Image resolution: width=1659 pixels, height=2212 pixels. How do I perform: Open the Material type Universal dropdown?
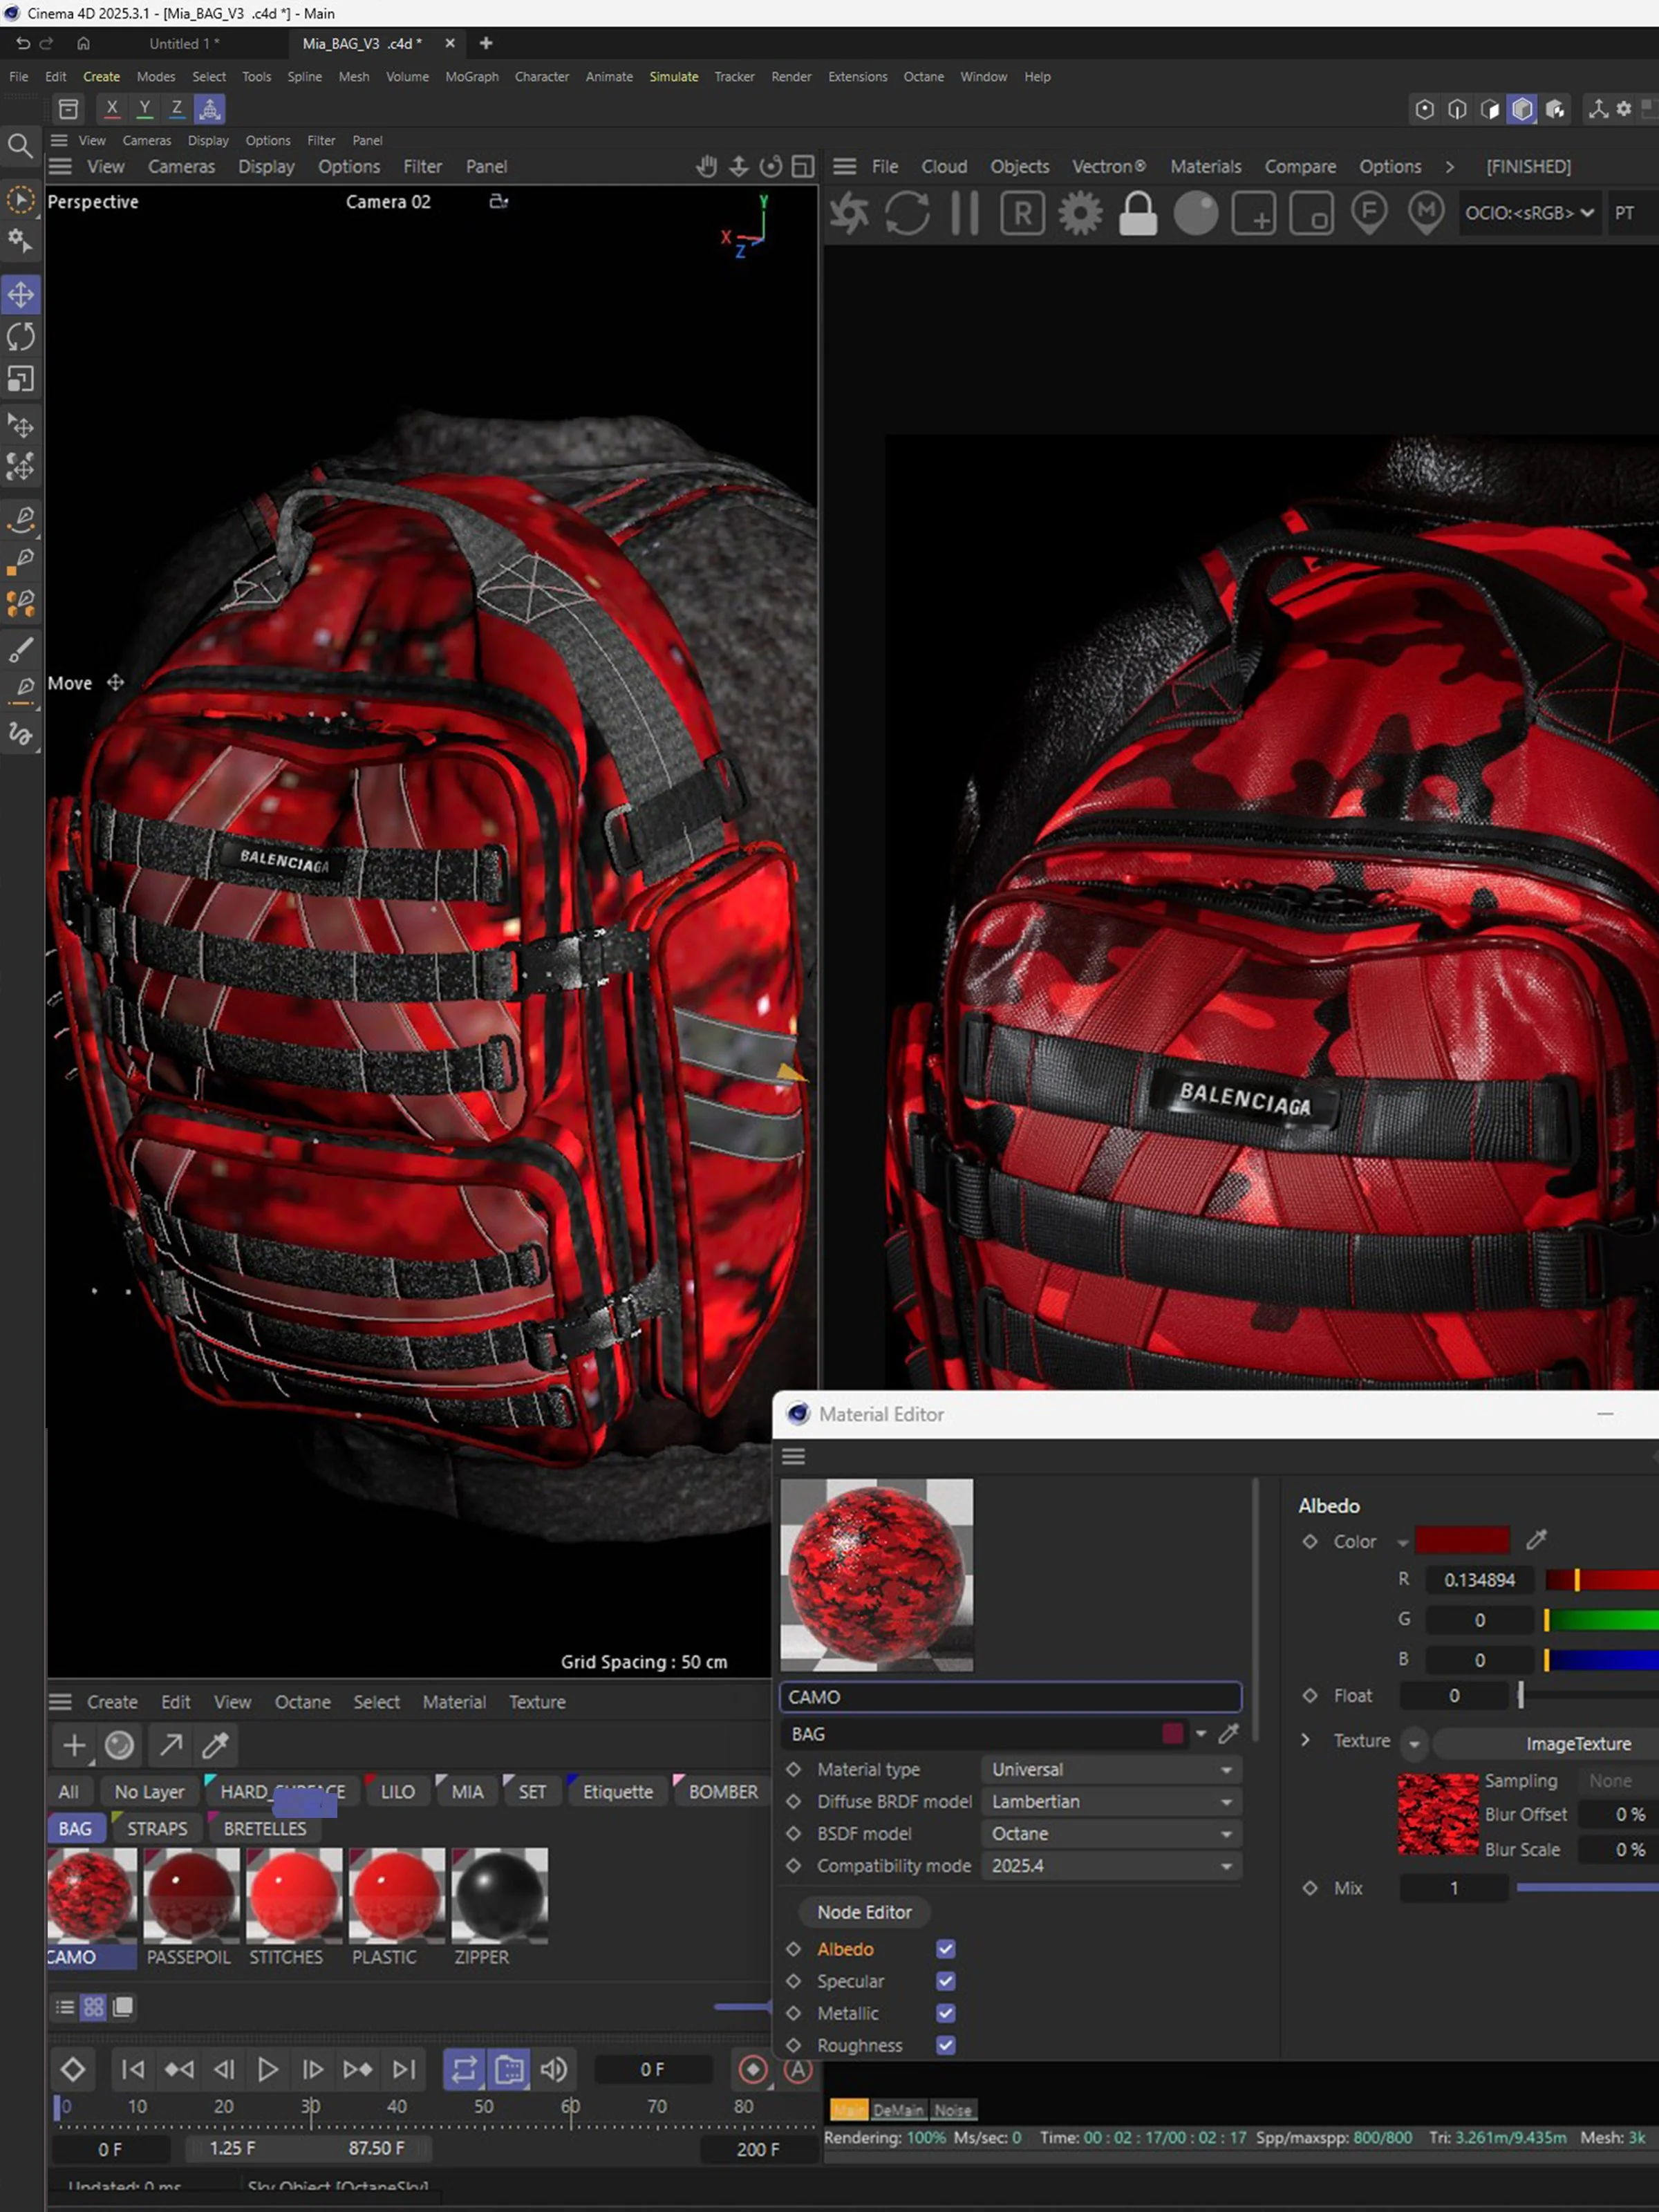pyautogui.click(x=1110, y=1769)
